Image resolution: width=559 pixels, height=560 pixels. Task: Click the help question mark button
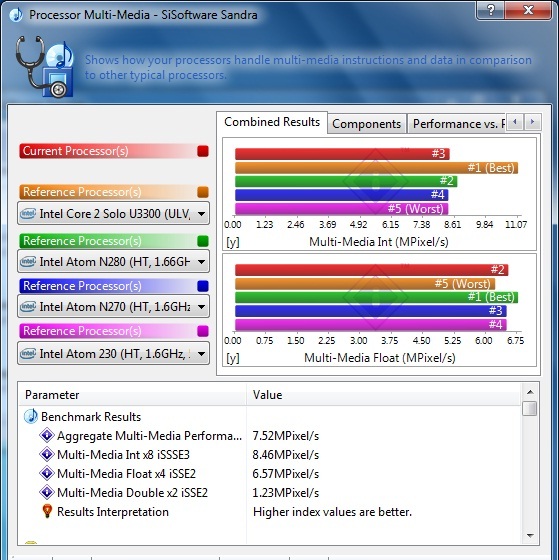pyautogui.click(x=491, y=10)
